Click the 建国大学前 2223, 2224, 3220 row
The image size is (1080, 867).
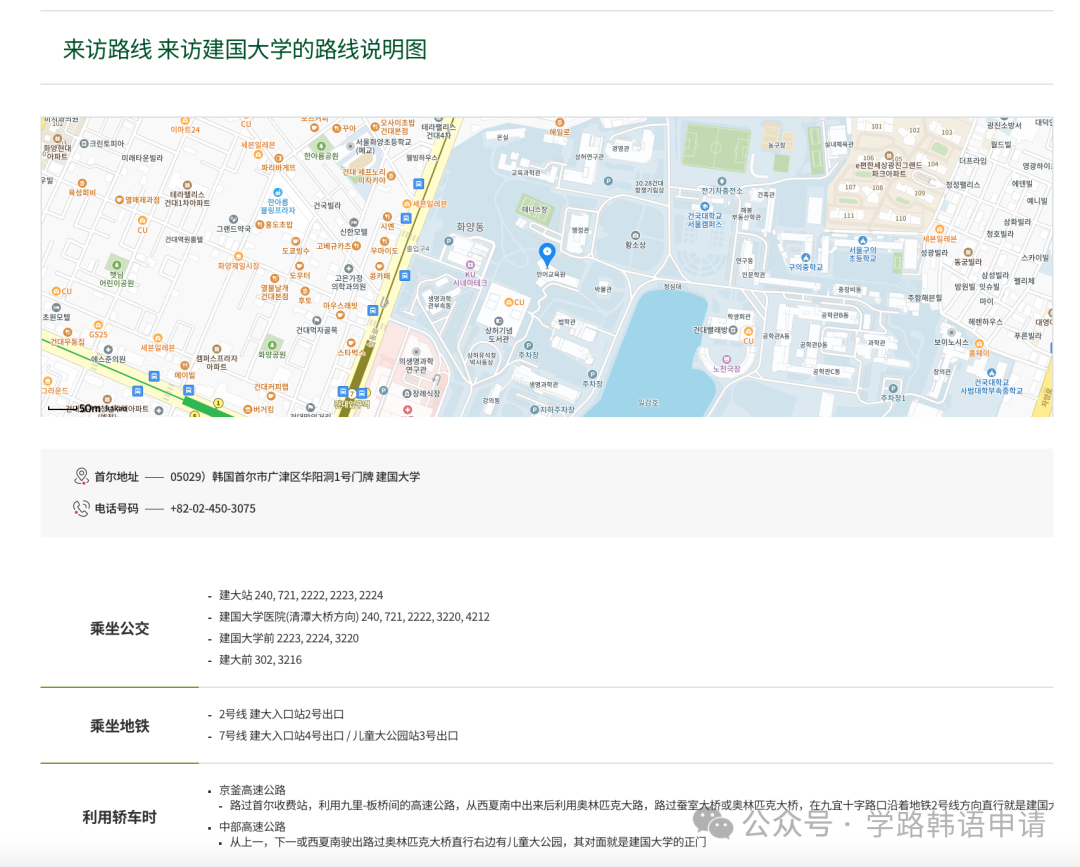(x=289, y=638)
